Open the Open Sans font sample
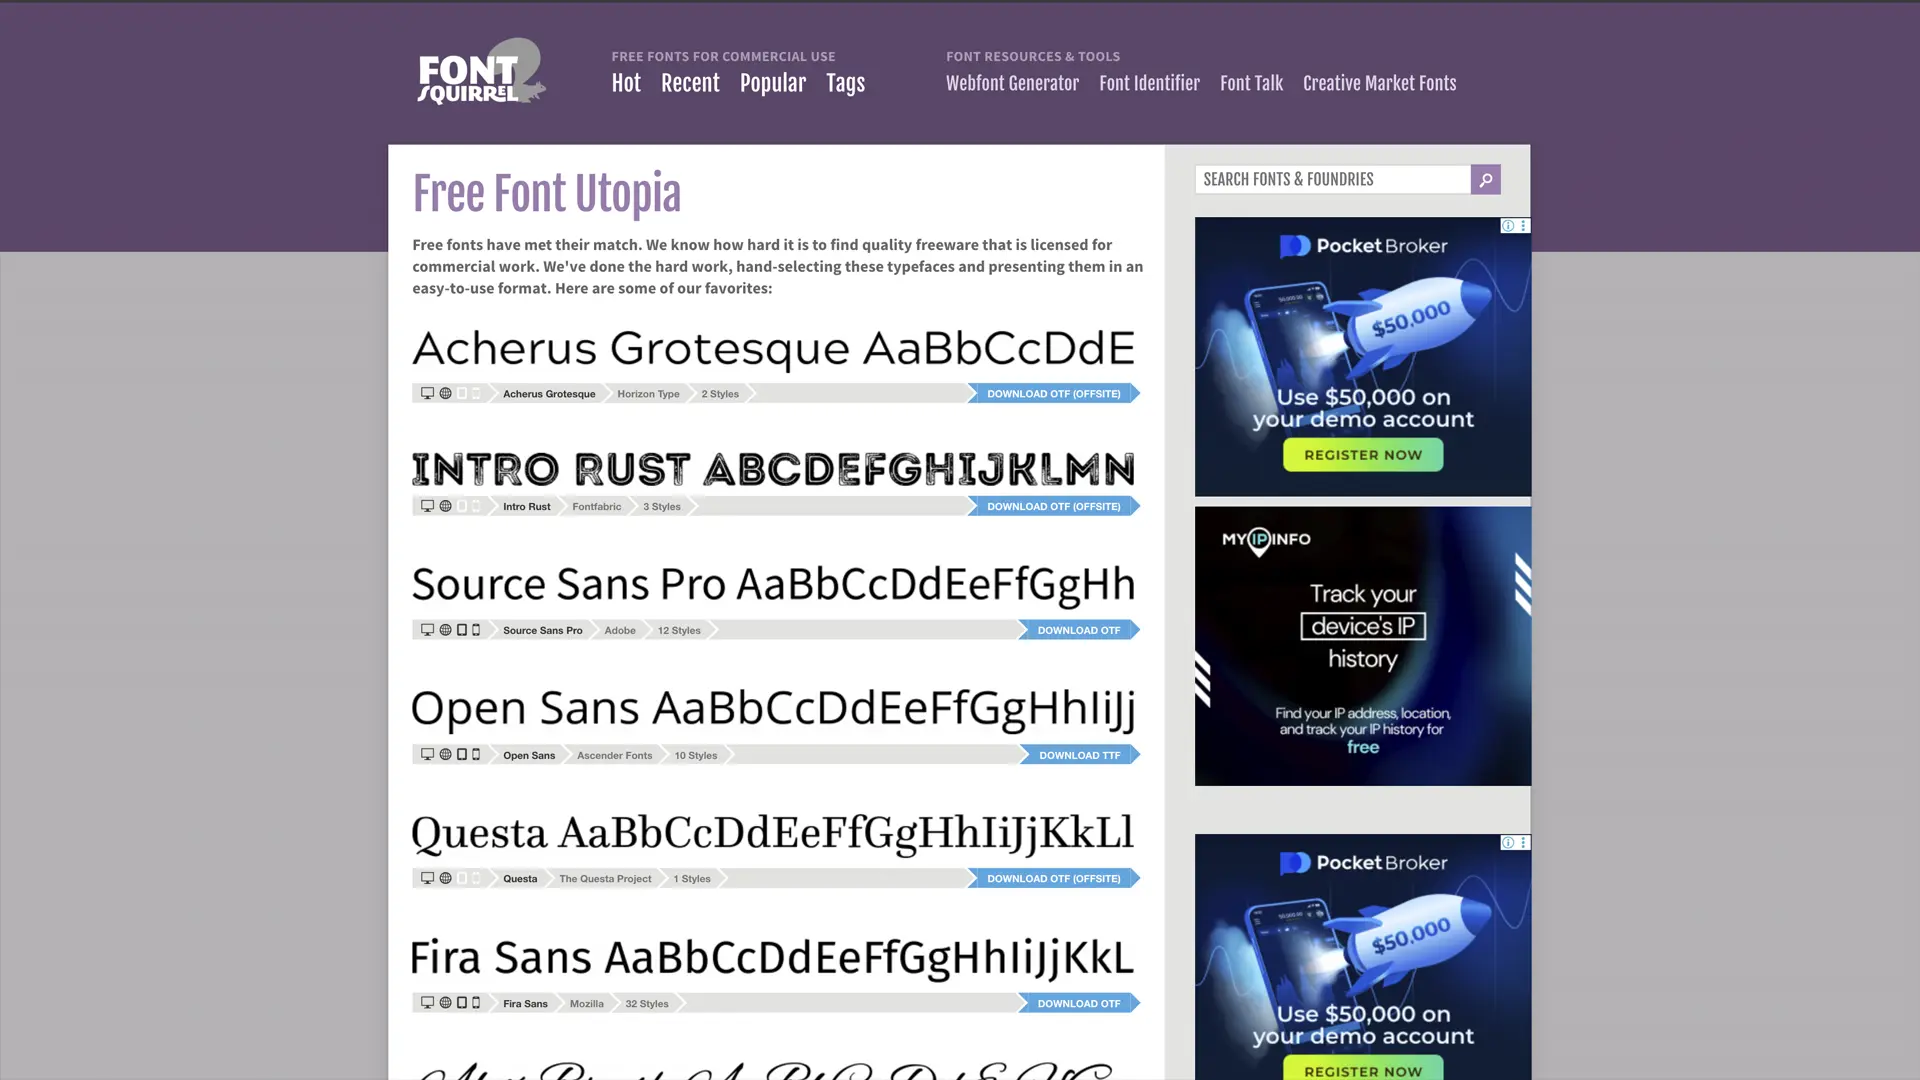Image resolution: width=1920 pixels, height=1080 pixels. pyautogui.click(x=774, y=709)
